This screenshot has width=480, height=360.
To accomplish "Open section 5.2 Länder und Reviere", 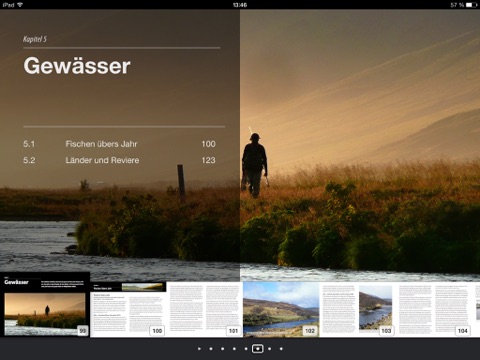I will (119, 160).
